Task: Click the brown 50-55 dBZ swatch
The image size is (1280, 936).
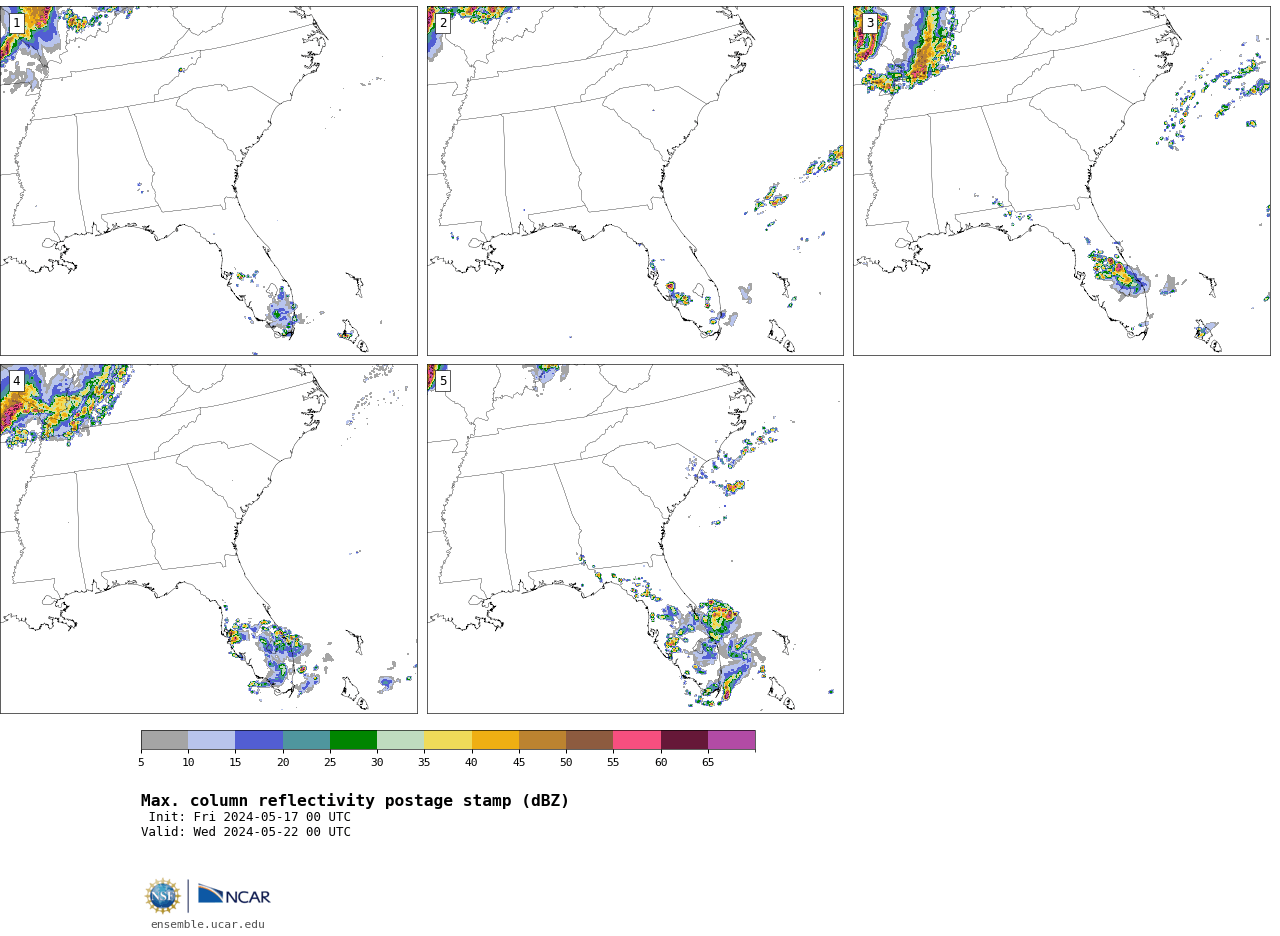Action: 589,740
